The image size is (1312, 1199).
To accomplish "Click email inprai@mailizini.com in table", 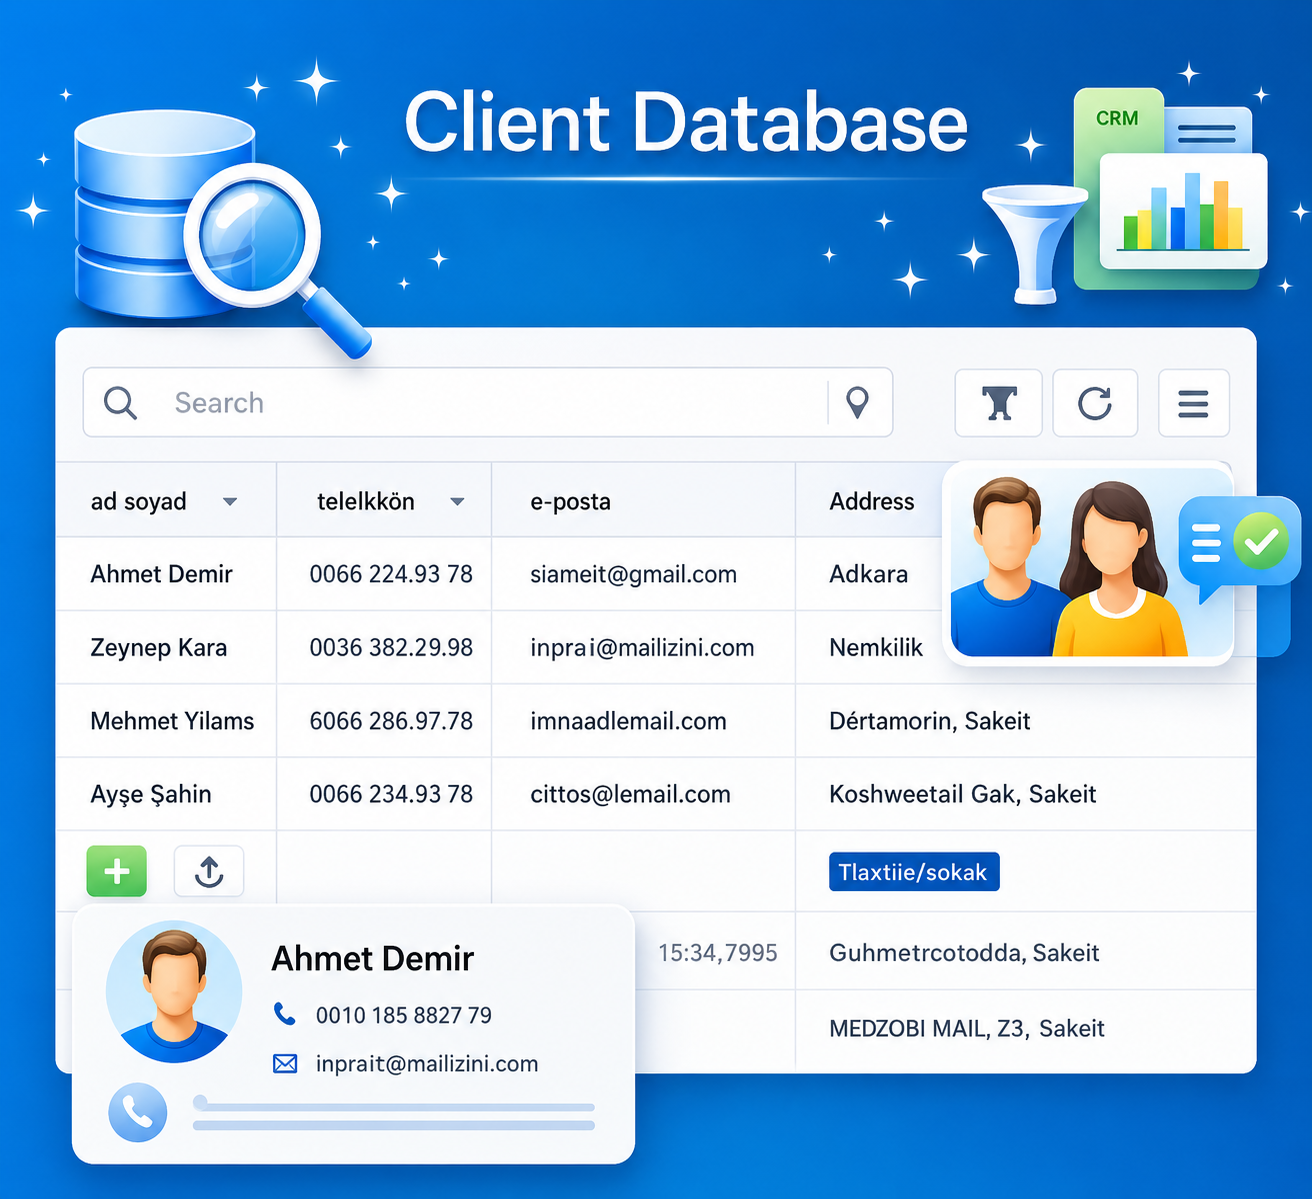I will (642, 648).
